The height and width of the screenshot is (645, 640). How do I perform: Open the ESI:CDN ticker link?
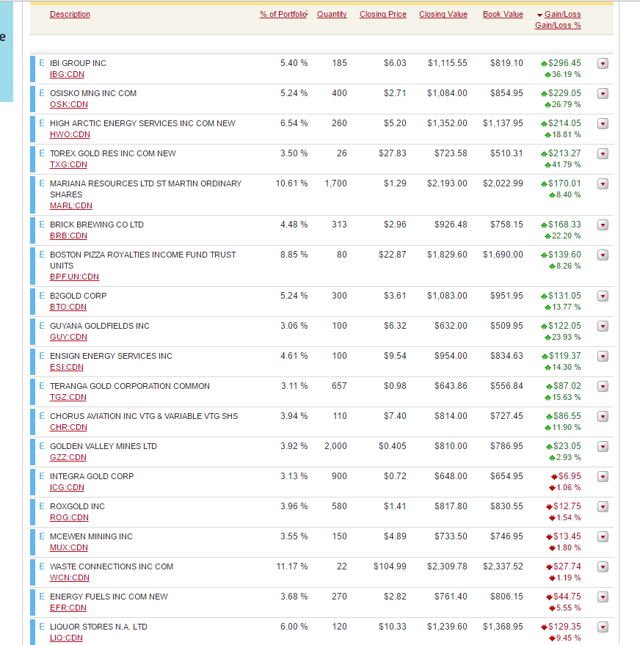click(66, 367)
